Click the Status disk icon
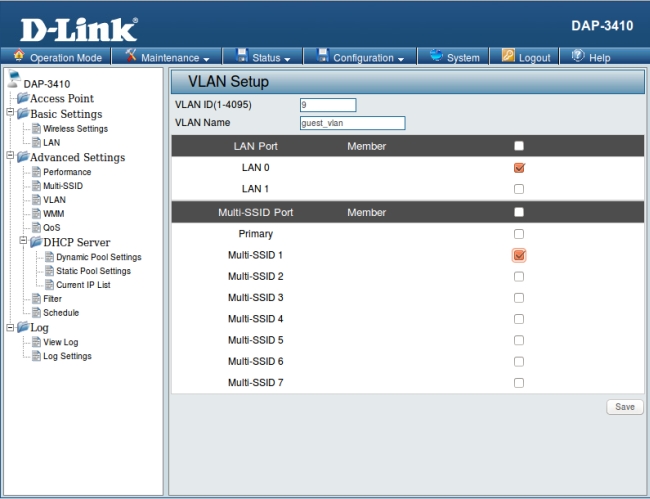Image resolution: width=650 pixels, height=499 pixels. pyautogui.click(x=241, y=57)
